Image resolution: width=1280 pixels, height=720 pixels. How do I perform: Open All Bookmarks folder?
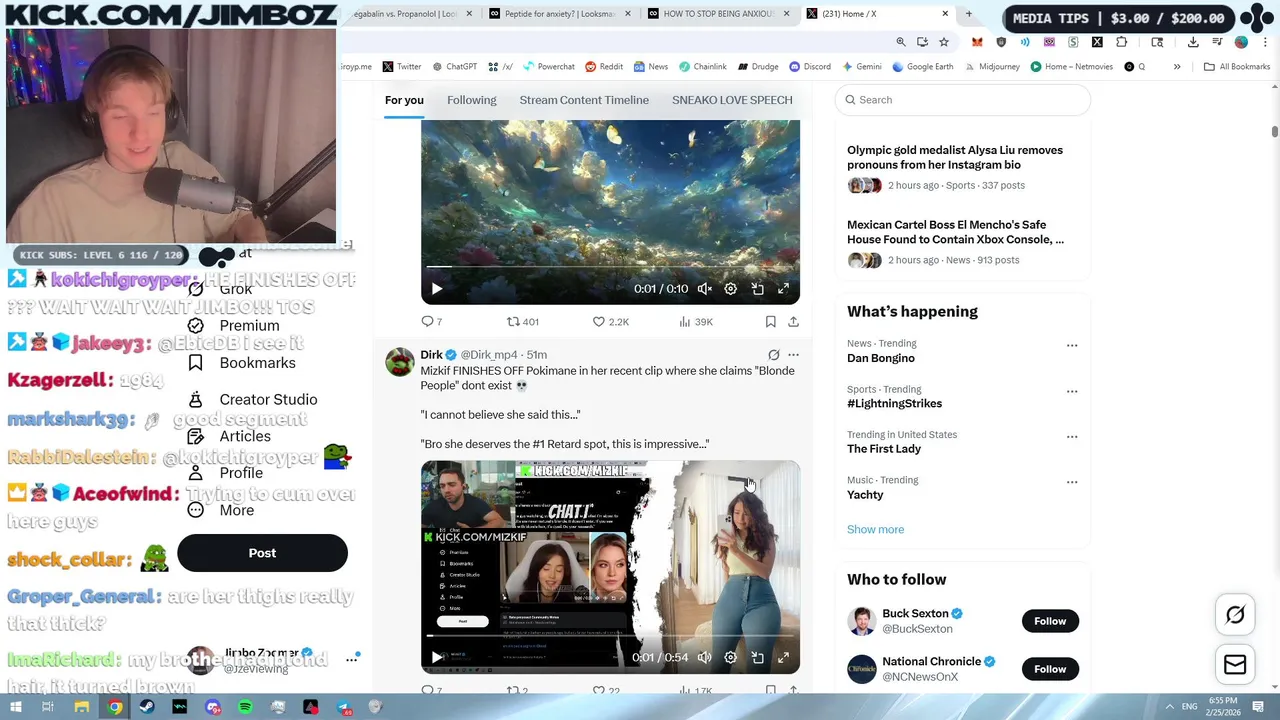click(1237, 67)
